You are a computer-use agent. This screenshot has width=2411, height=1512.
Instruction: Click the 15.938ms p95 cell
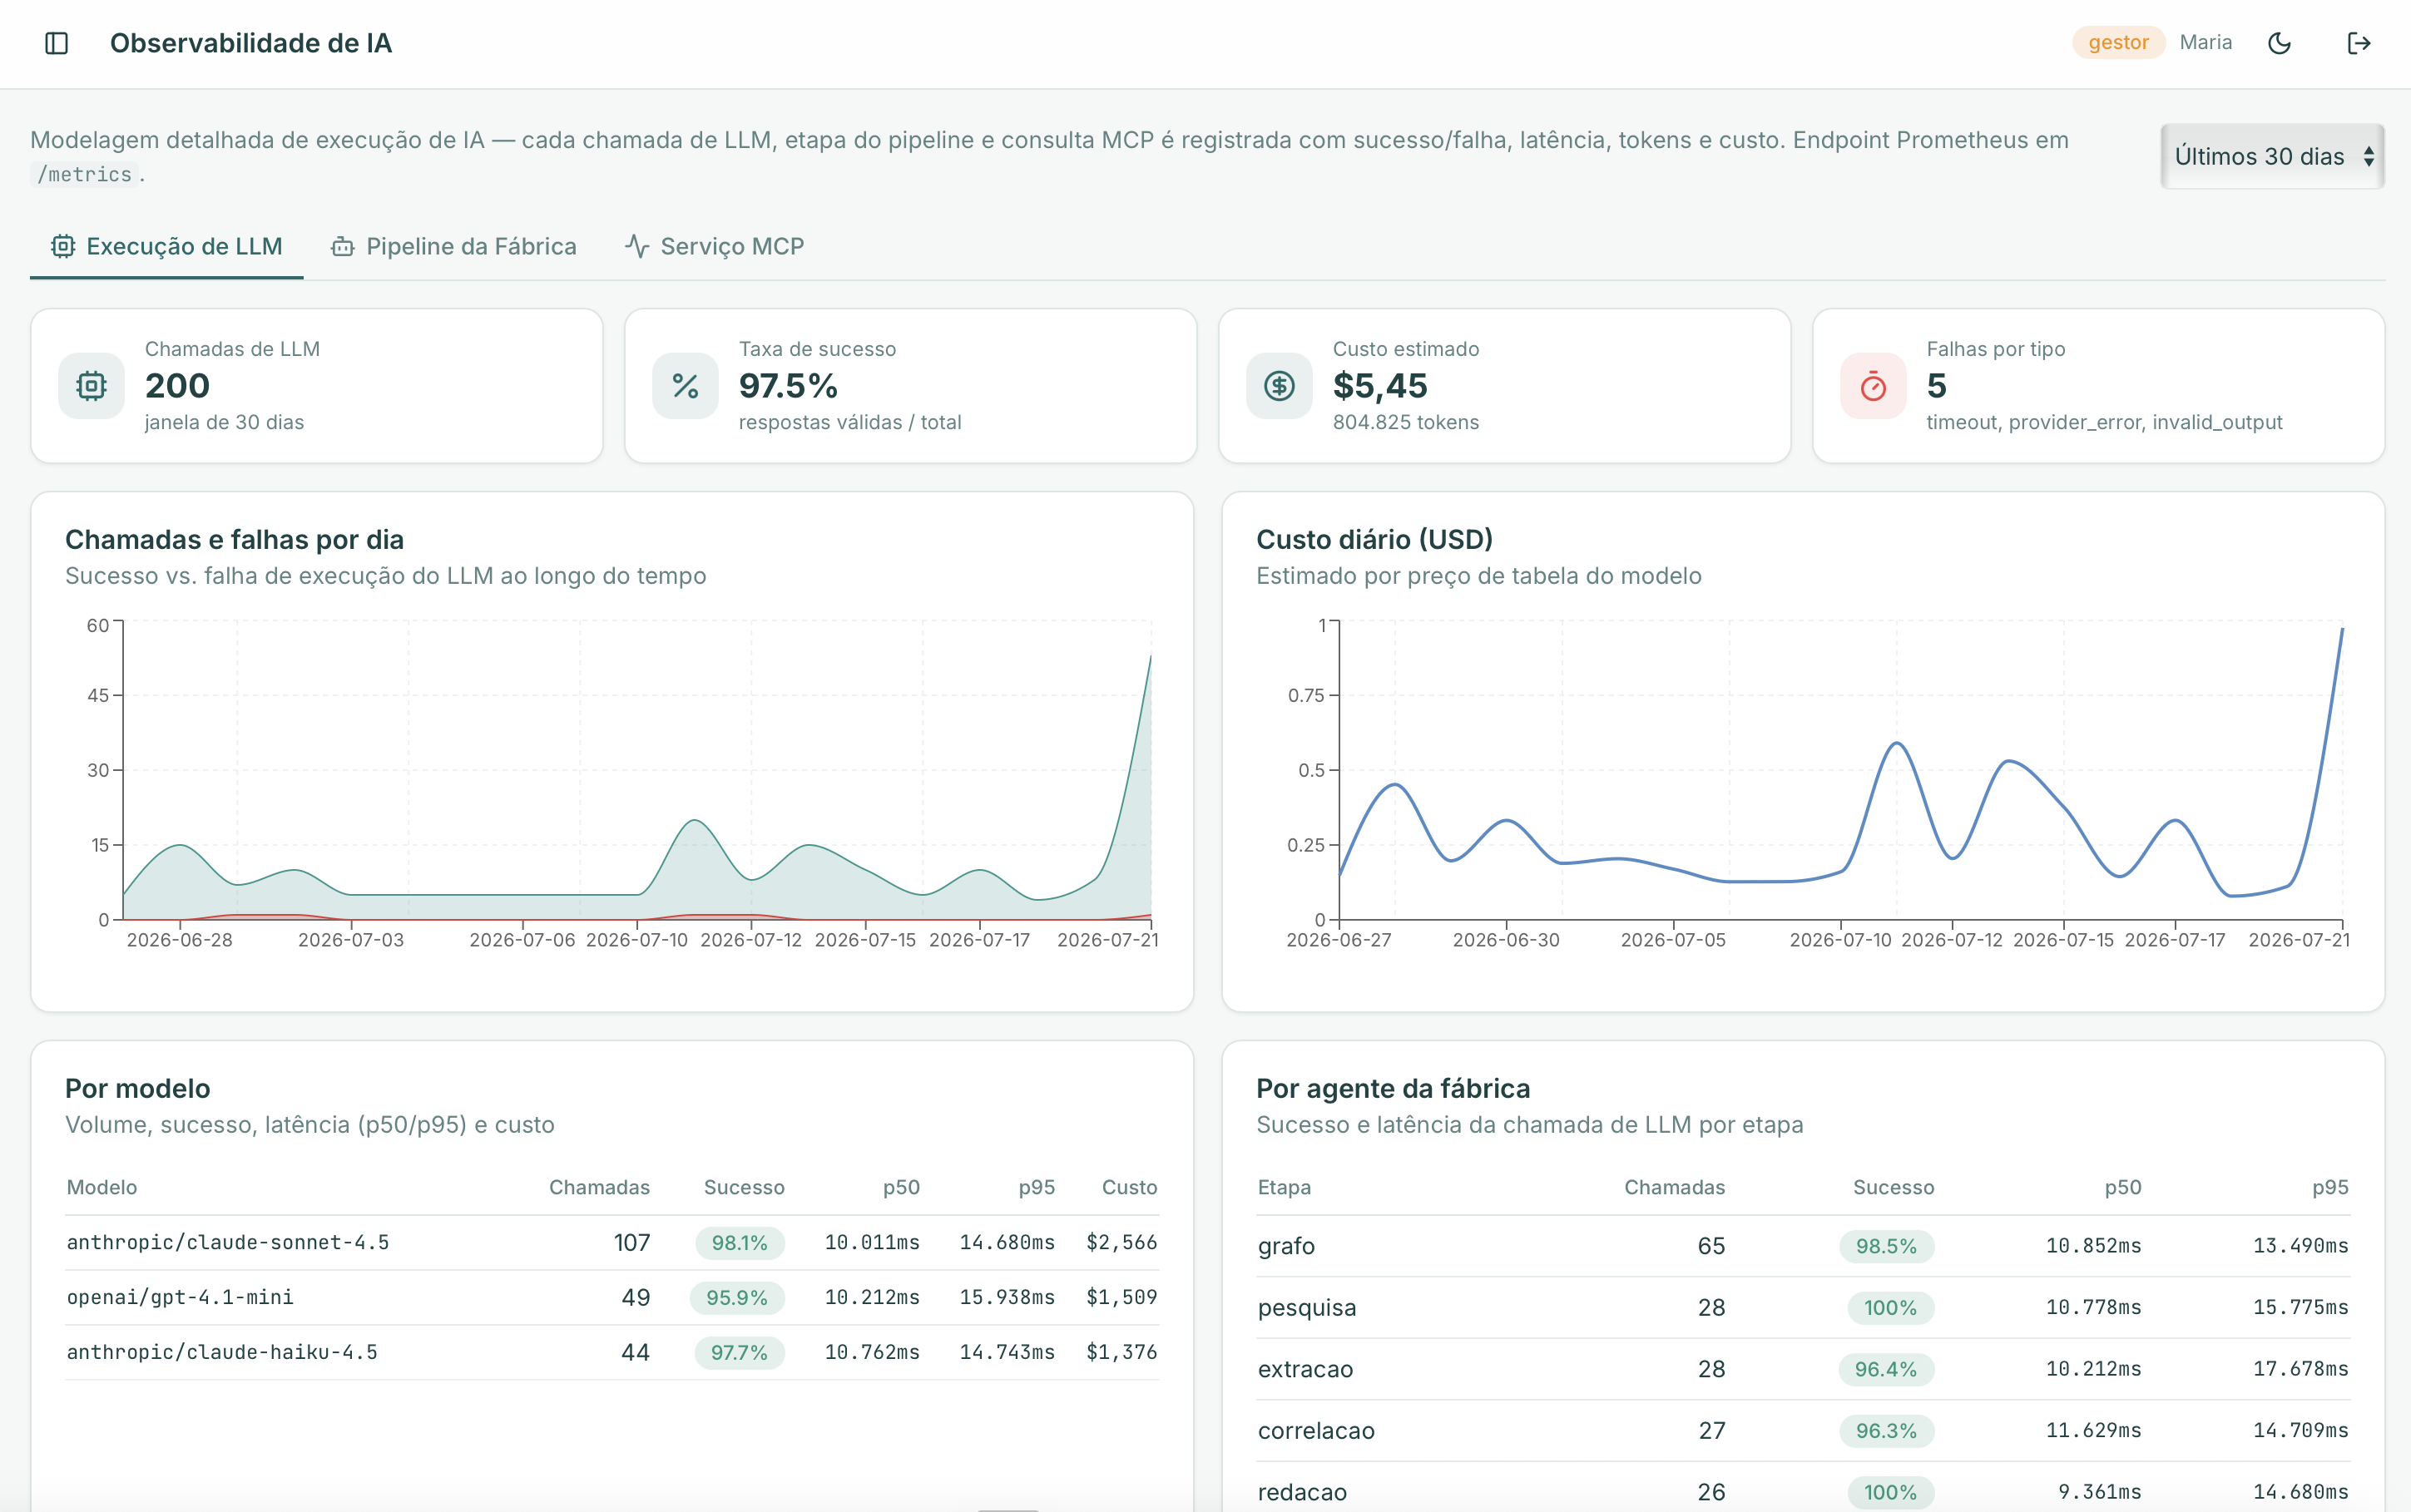[1007, 1297]
